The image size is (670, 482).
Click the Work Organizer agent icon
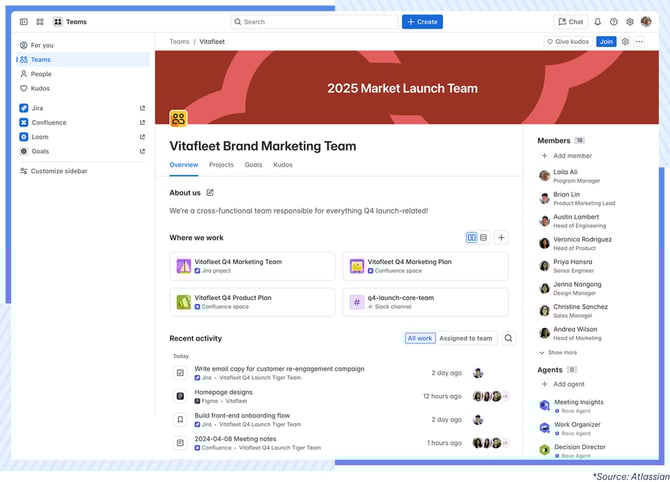pyautogui.click(x=544, y=427)
